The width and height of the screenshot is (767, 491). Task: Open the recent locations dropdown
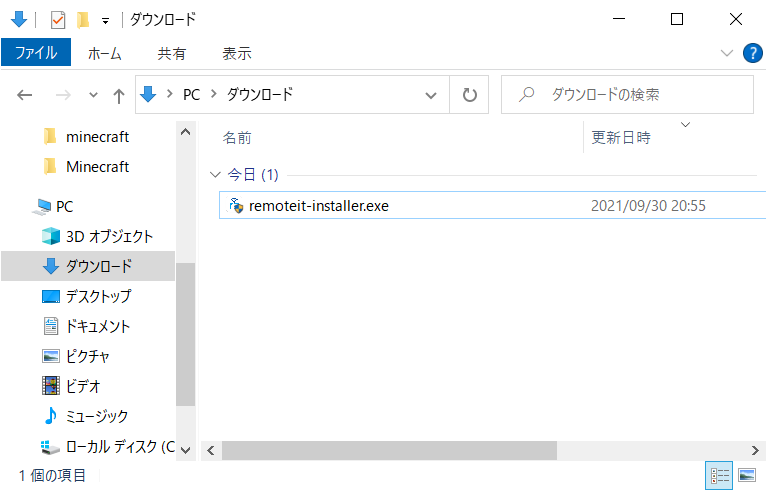tap(93, 95)
